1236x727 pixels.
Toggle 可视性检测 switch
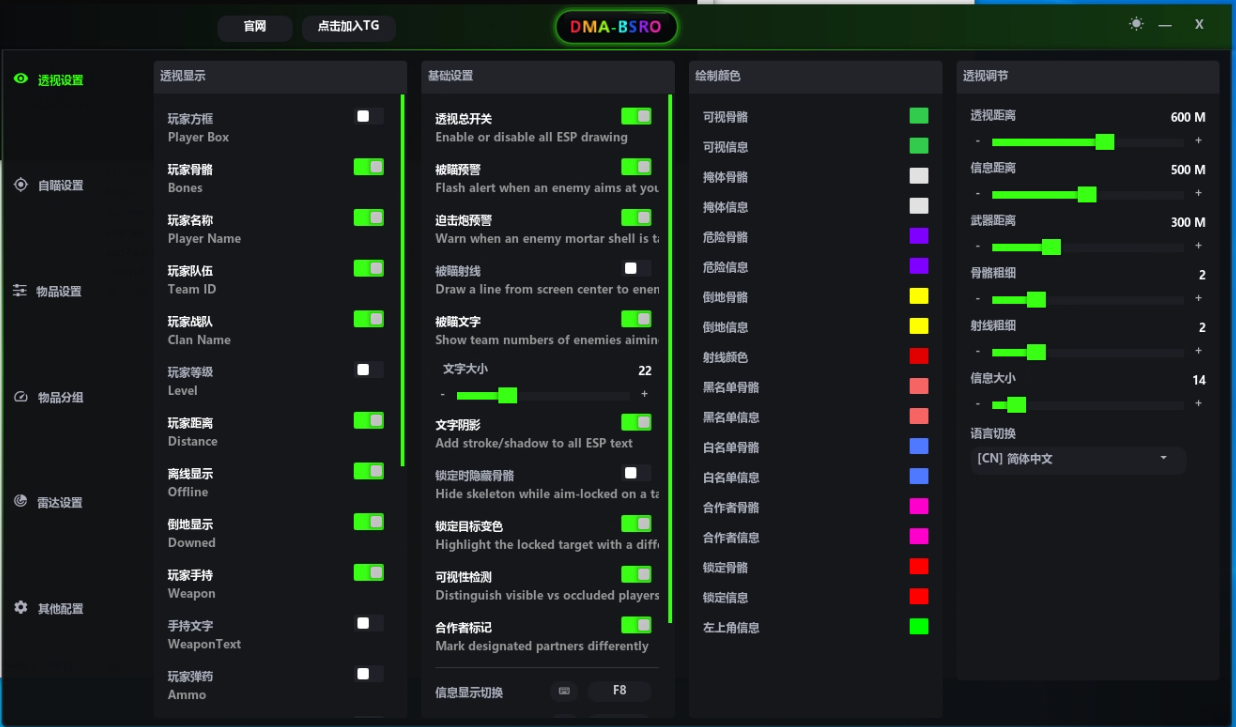tap(636, 574)
